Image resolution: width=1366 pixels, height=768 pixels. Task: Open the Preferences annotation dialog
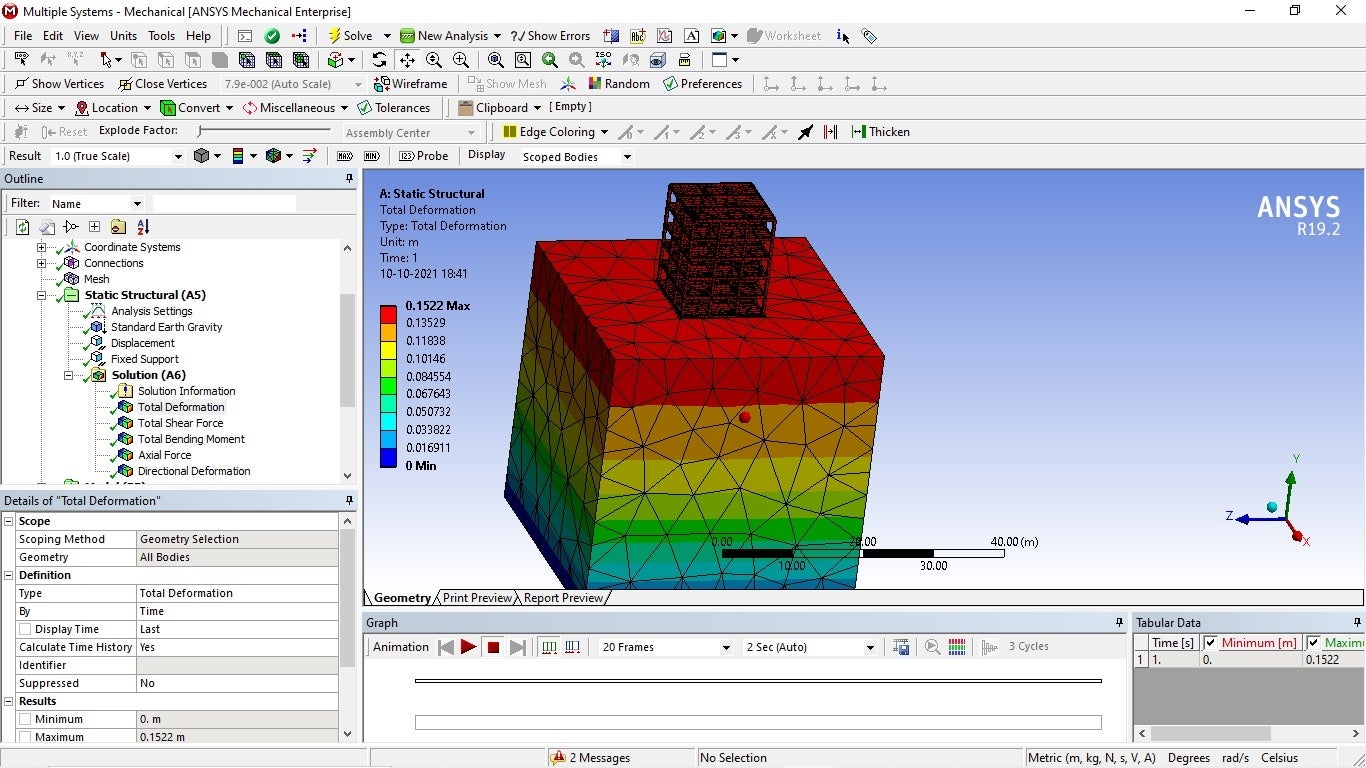click(x=702, y=84)
